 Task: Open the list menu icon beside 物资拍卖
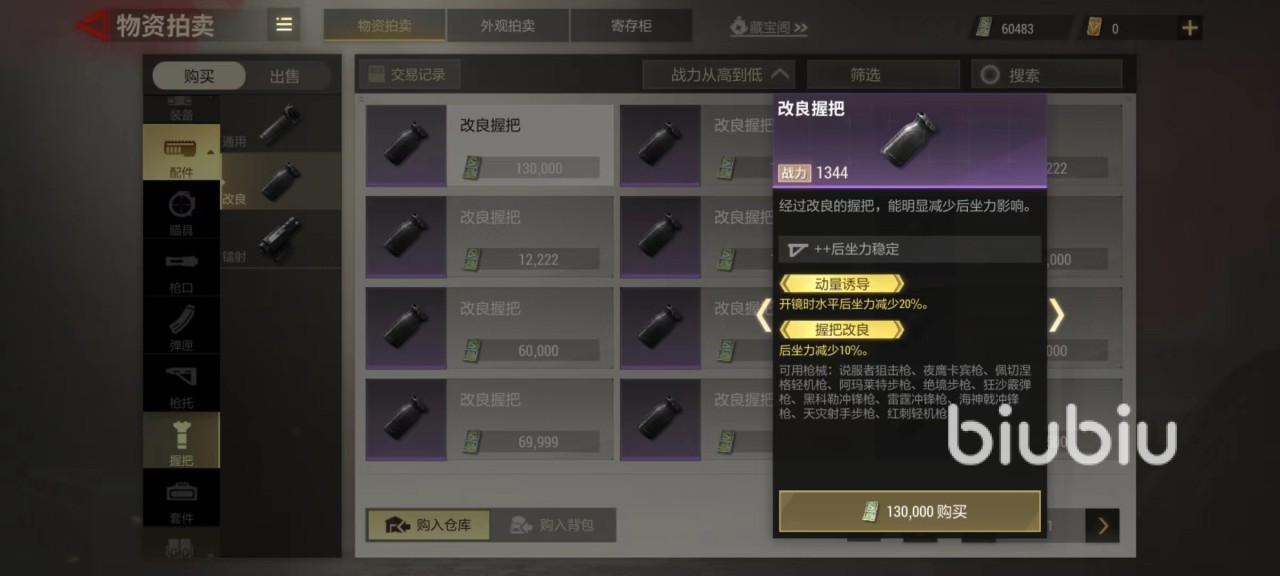point(284,25)
